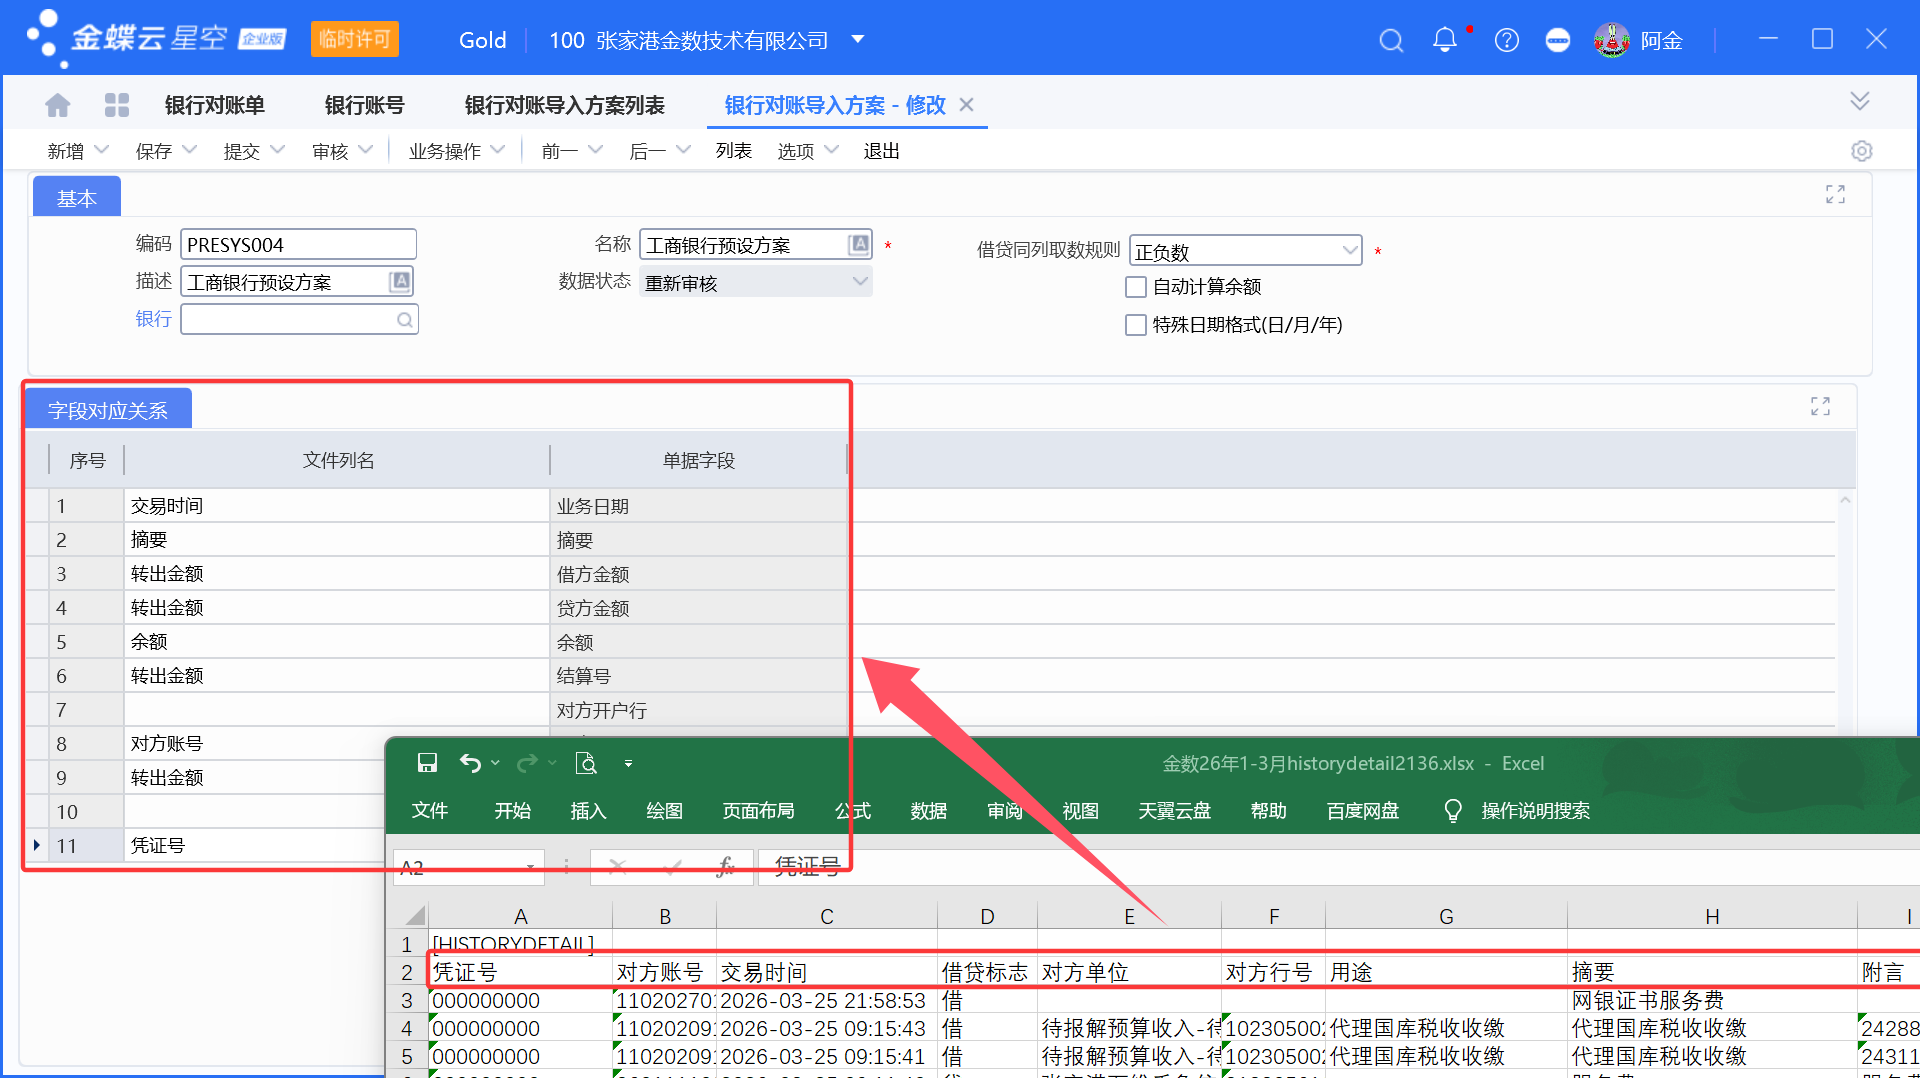Click 后一 button

[x=647, y=151]
